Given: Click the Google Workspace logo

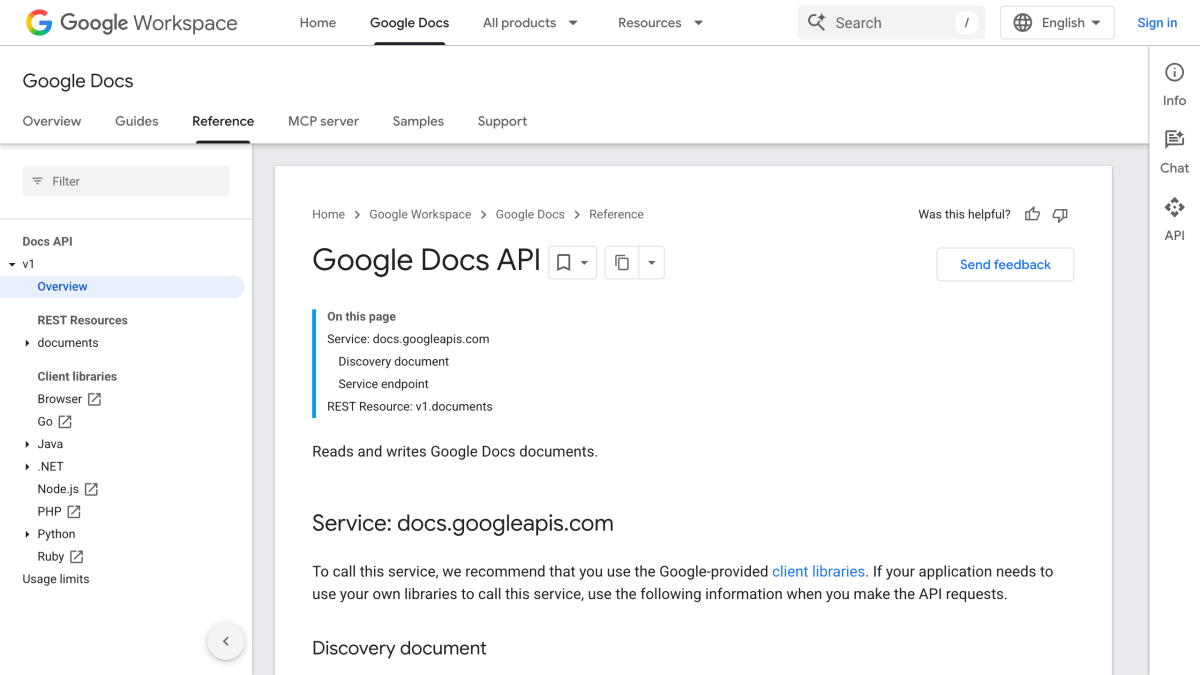Looking at the screenshot, I should pyautogui.click(x=132, y=23).
